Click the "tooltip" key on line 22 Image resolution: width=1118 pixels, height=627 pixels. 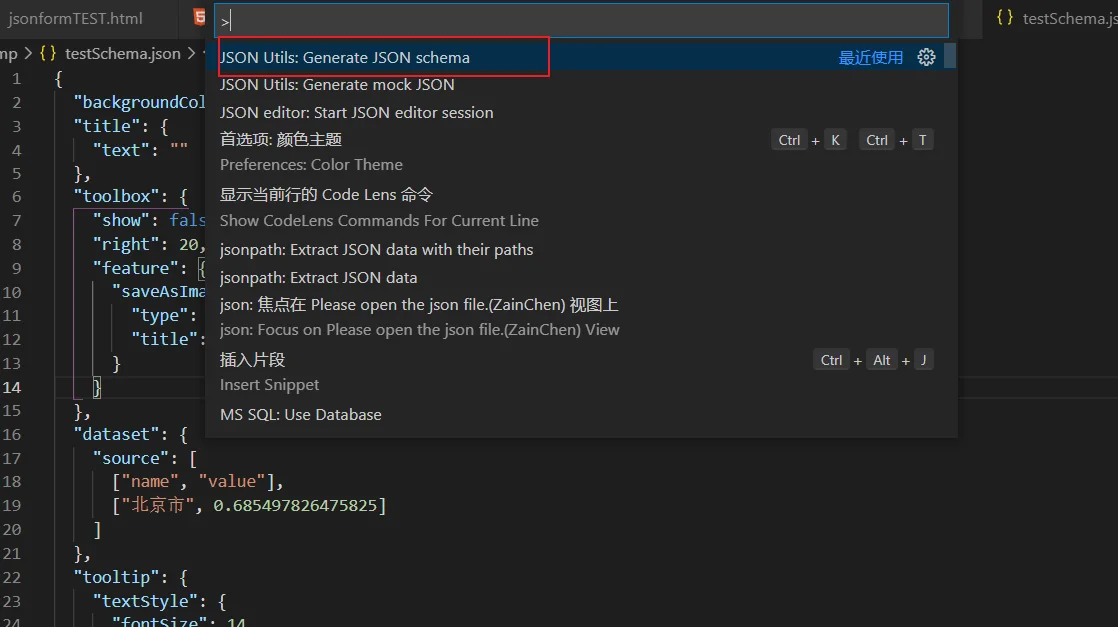click(x=116, y=577)
